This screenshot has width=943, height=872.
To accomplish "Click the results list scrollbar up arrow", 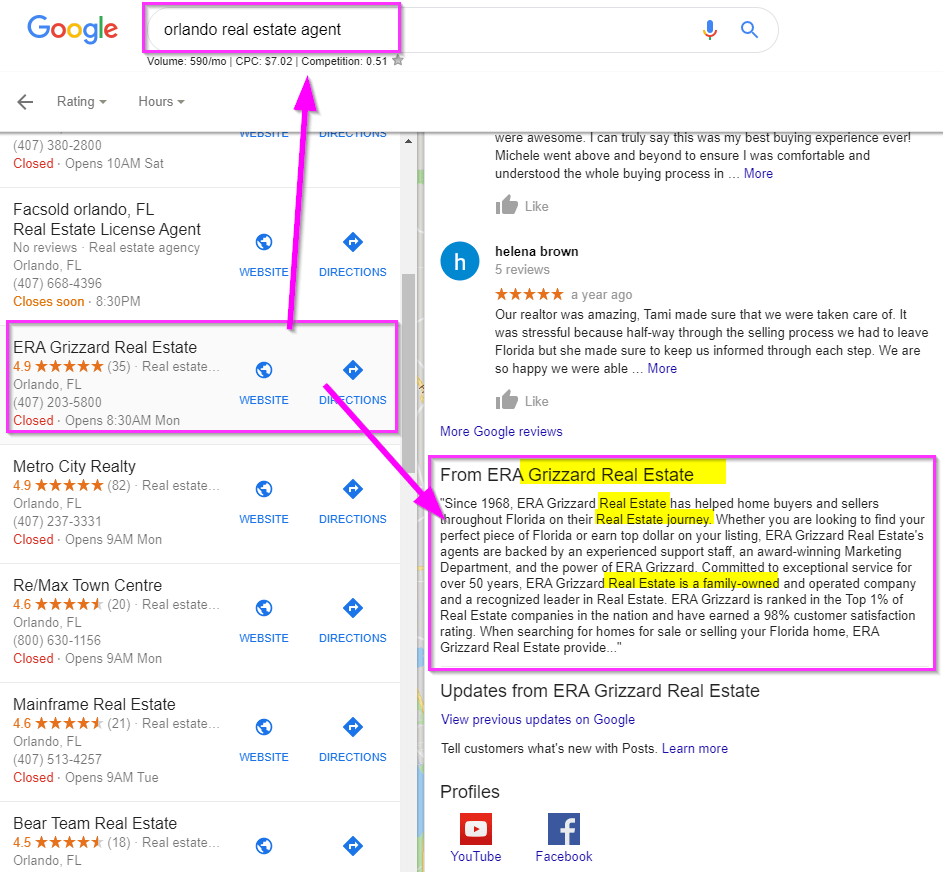I will pos(408,141).
